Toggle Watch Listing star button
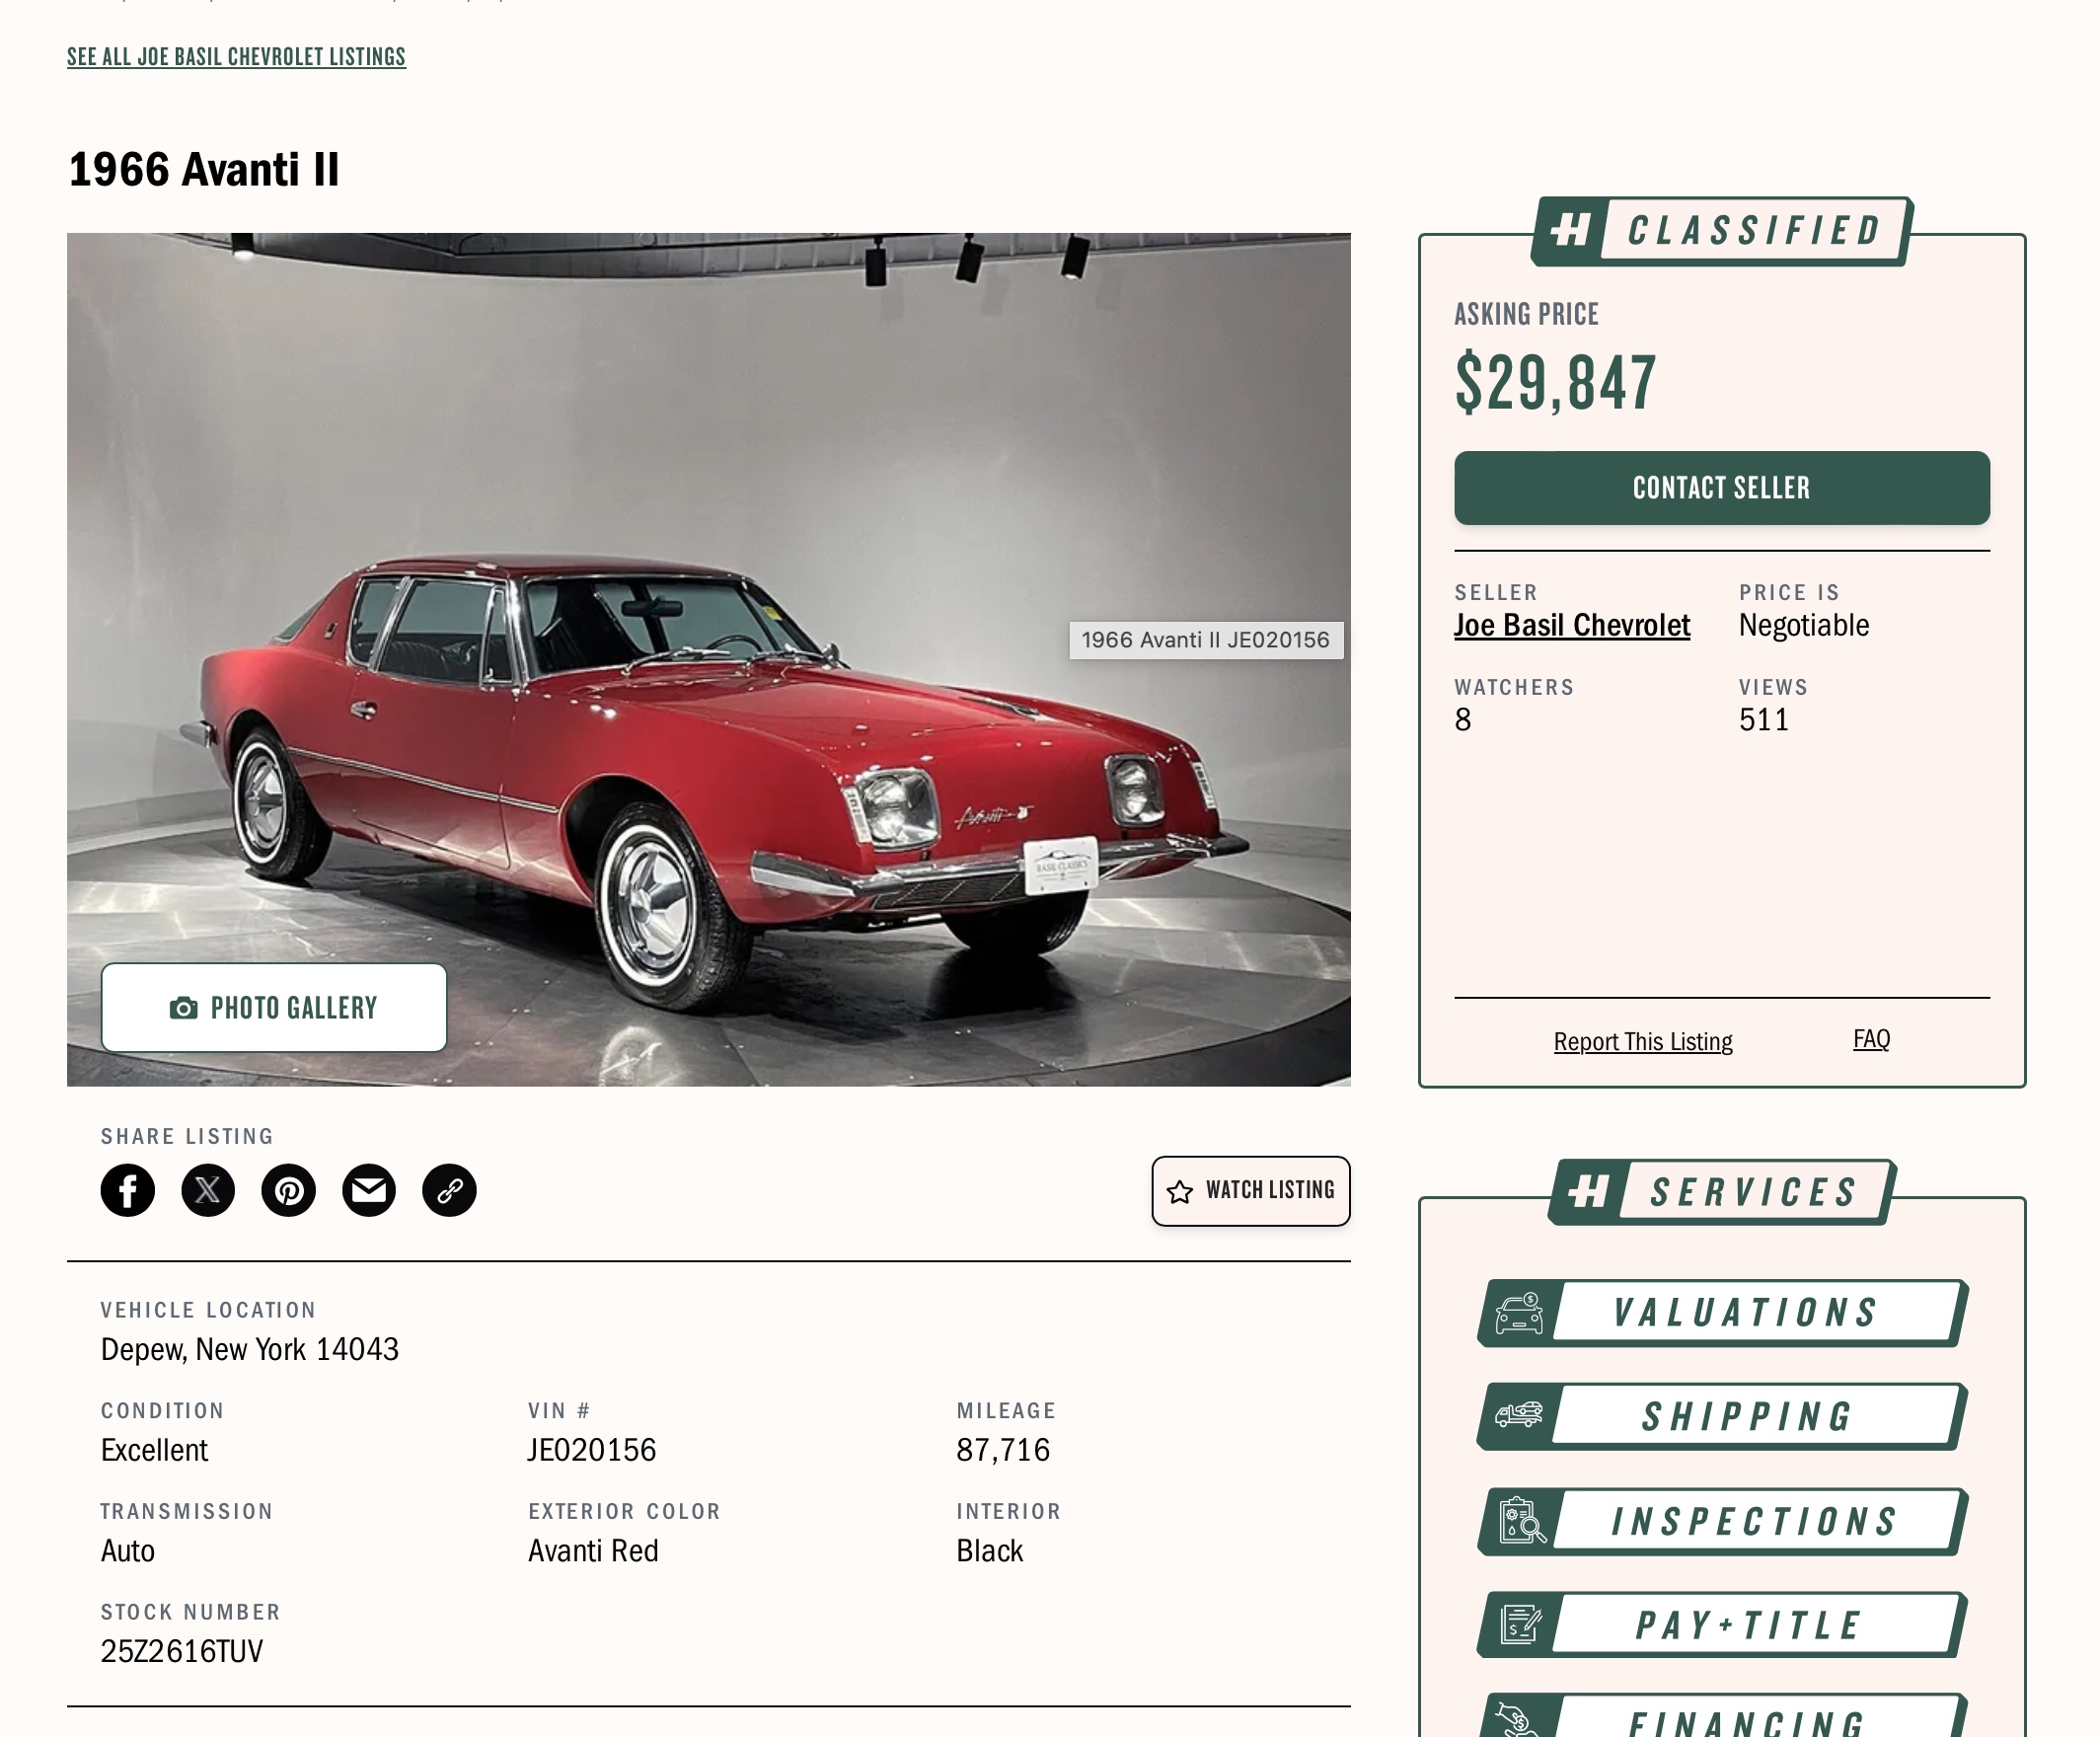 click(x=1250, y=1190)
